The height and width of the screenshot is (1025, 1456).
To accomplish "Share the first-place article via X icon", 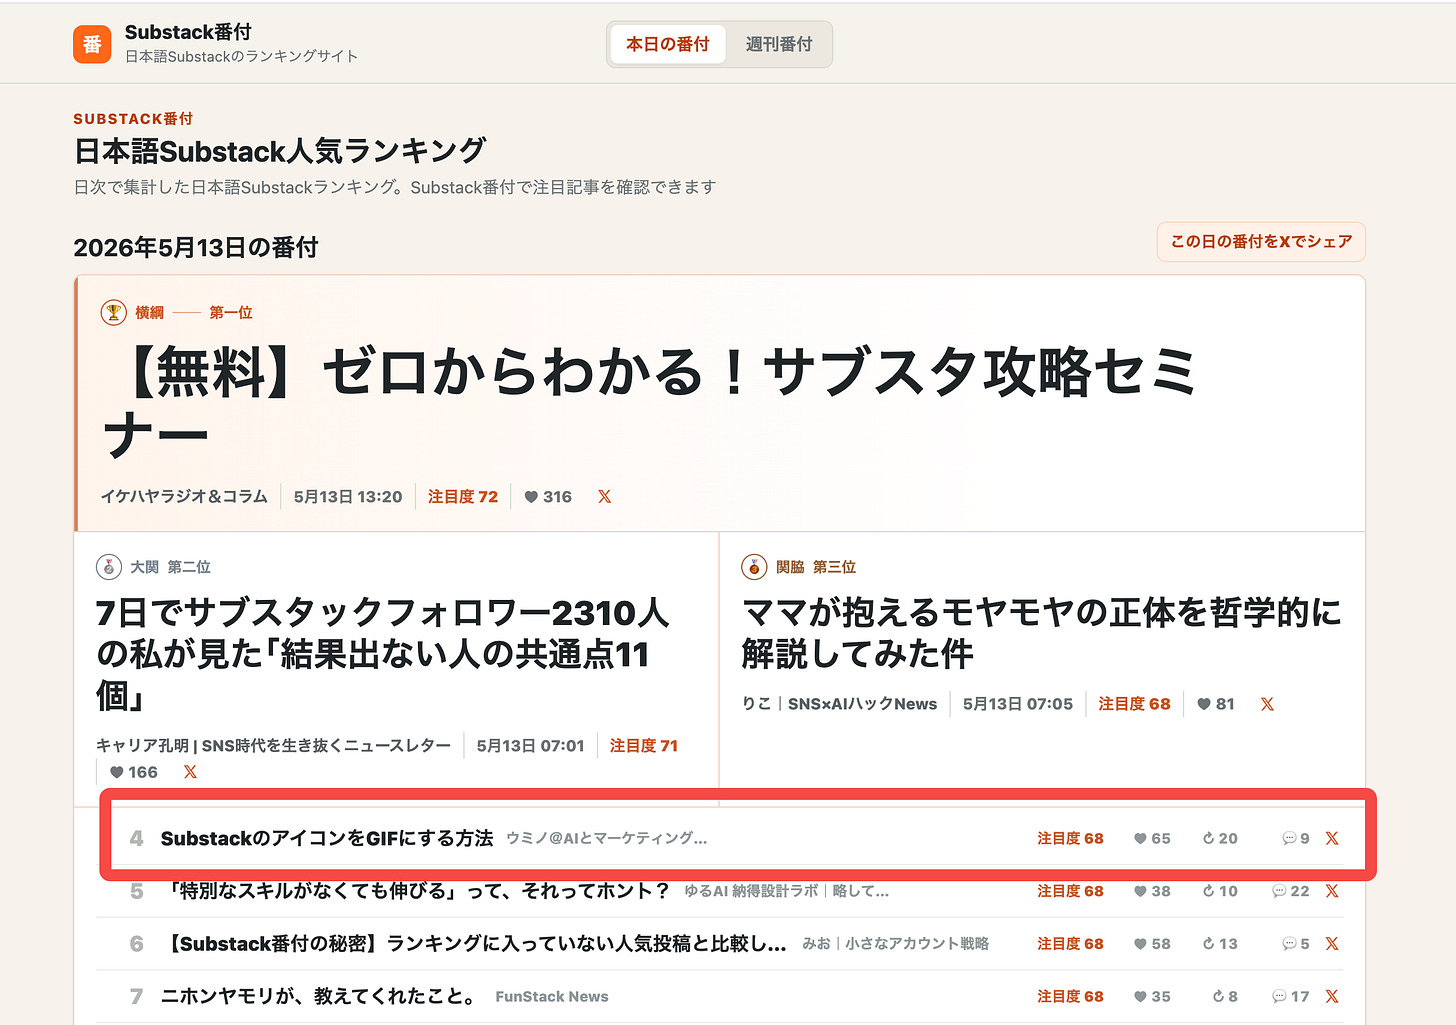I will click(x=605, y=497).
